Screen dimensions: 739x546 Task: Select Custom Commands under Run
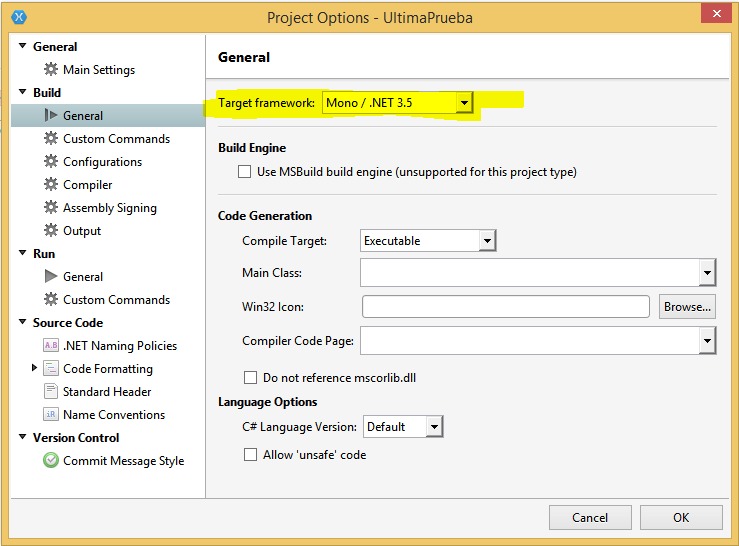pyautogui.click(x=116, y=300)
